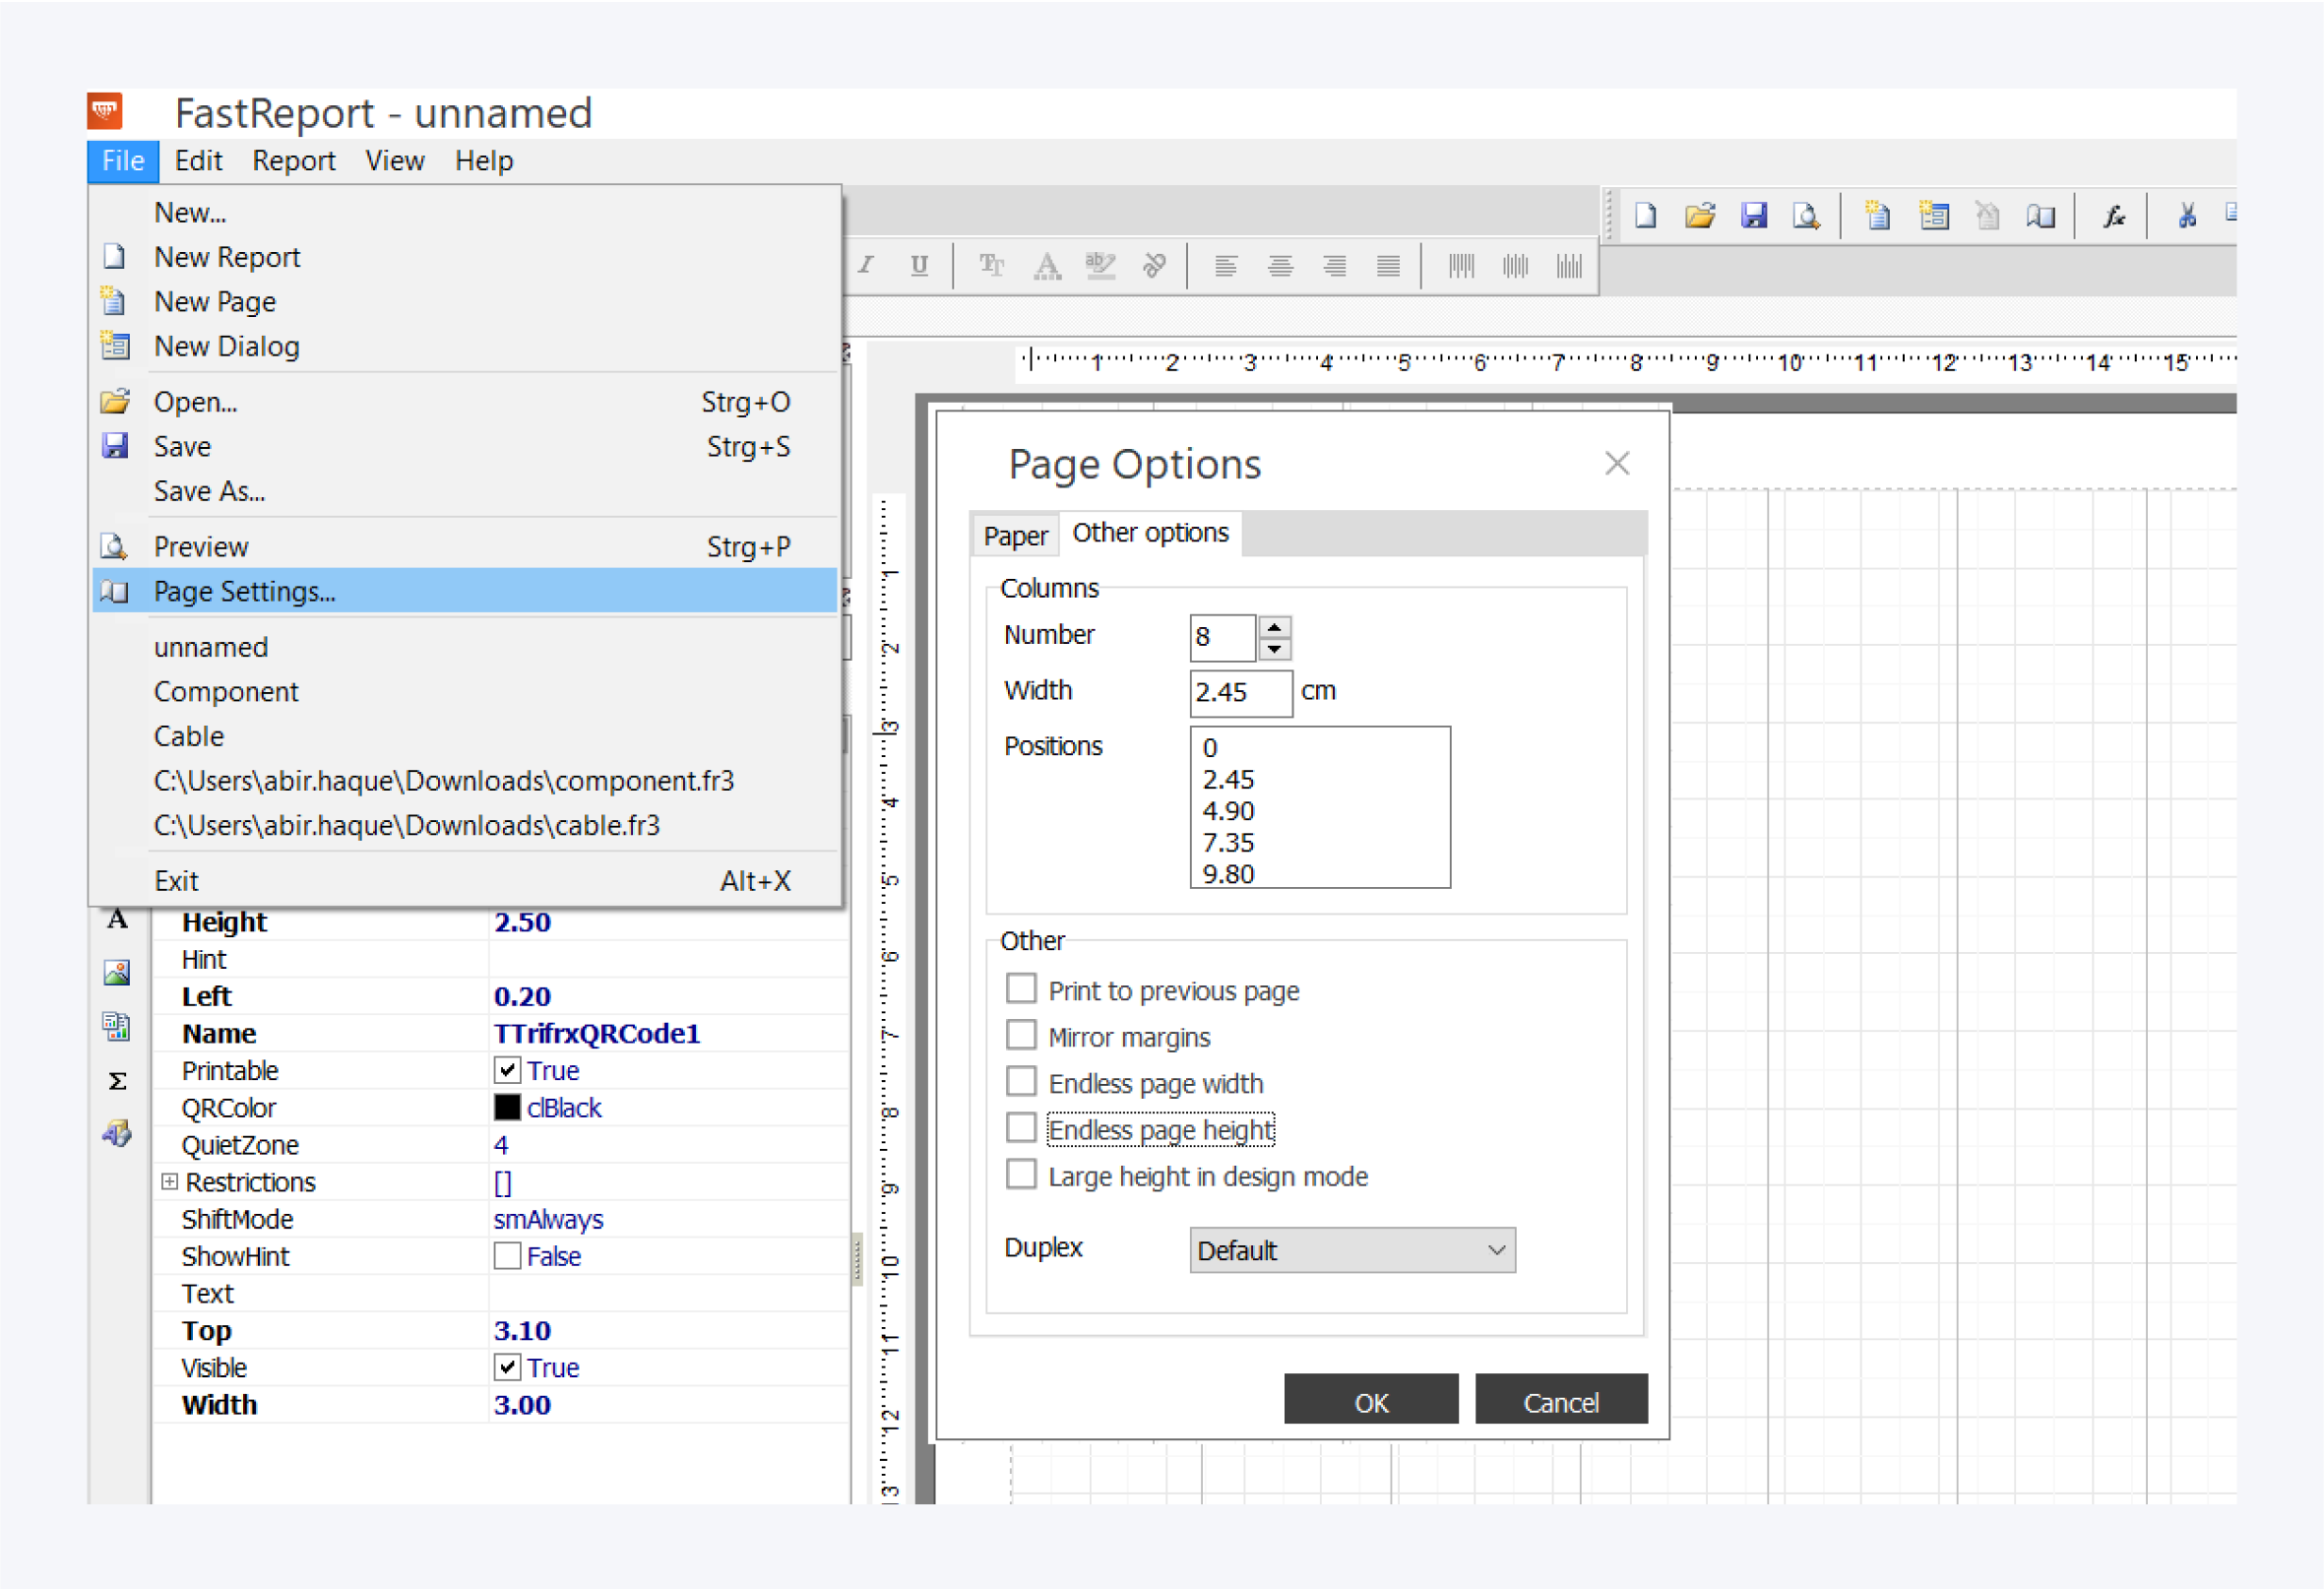The width and height of the screenshot is (2324, 1589).
Task: Click the Open folder toolbar icon
Action: point(1699,216)
